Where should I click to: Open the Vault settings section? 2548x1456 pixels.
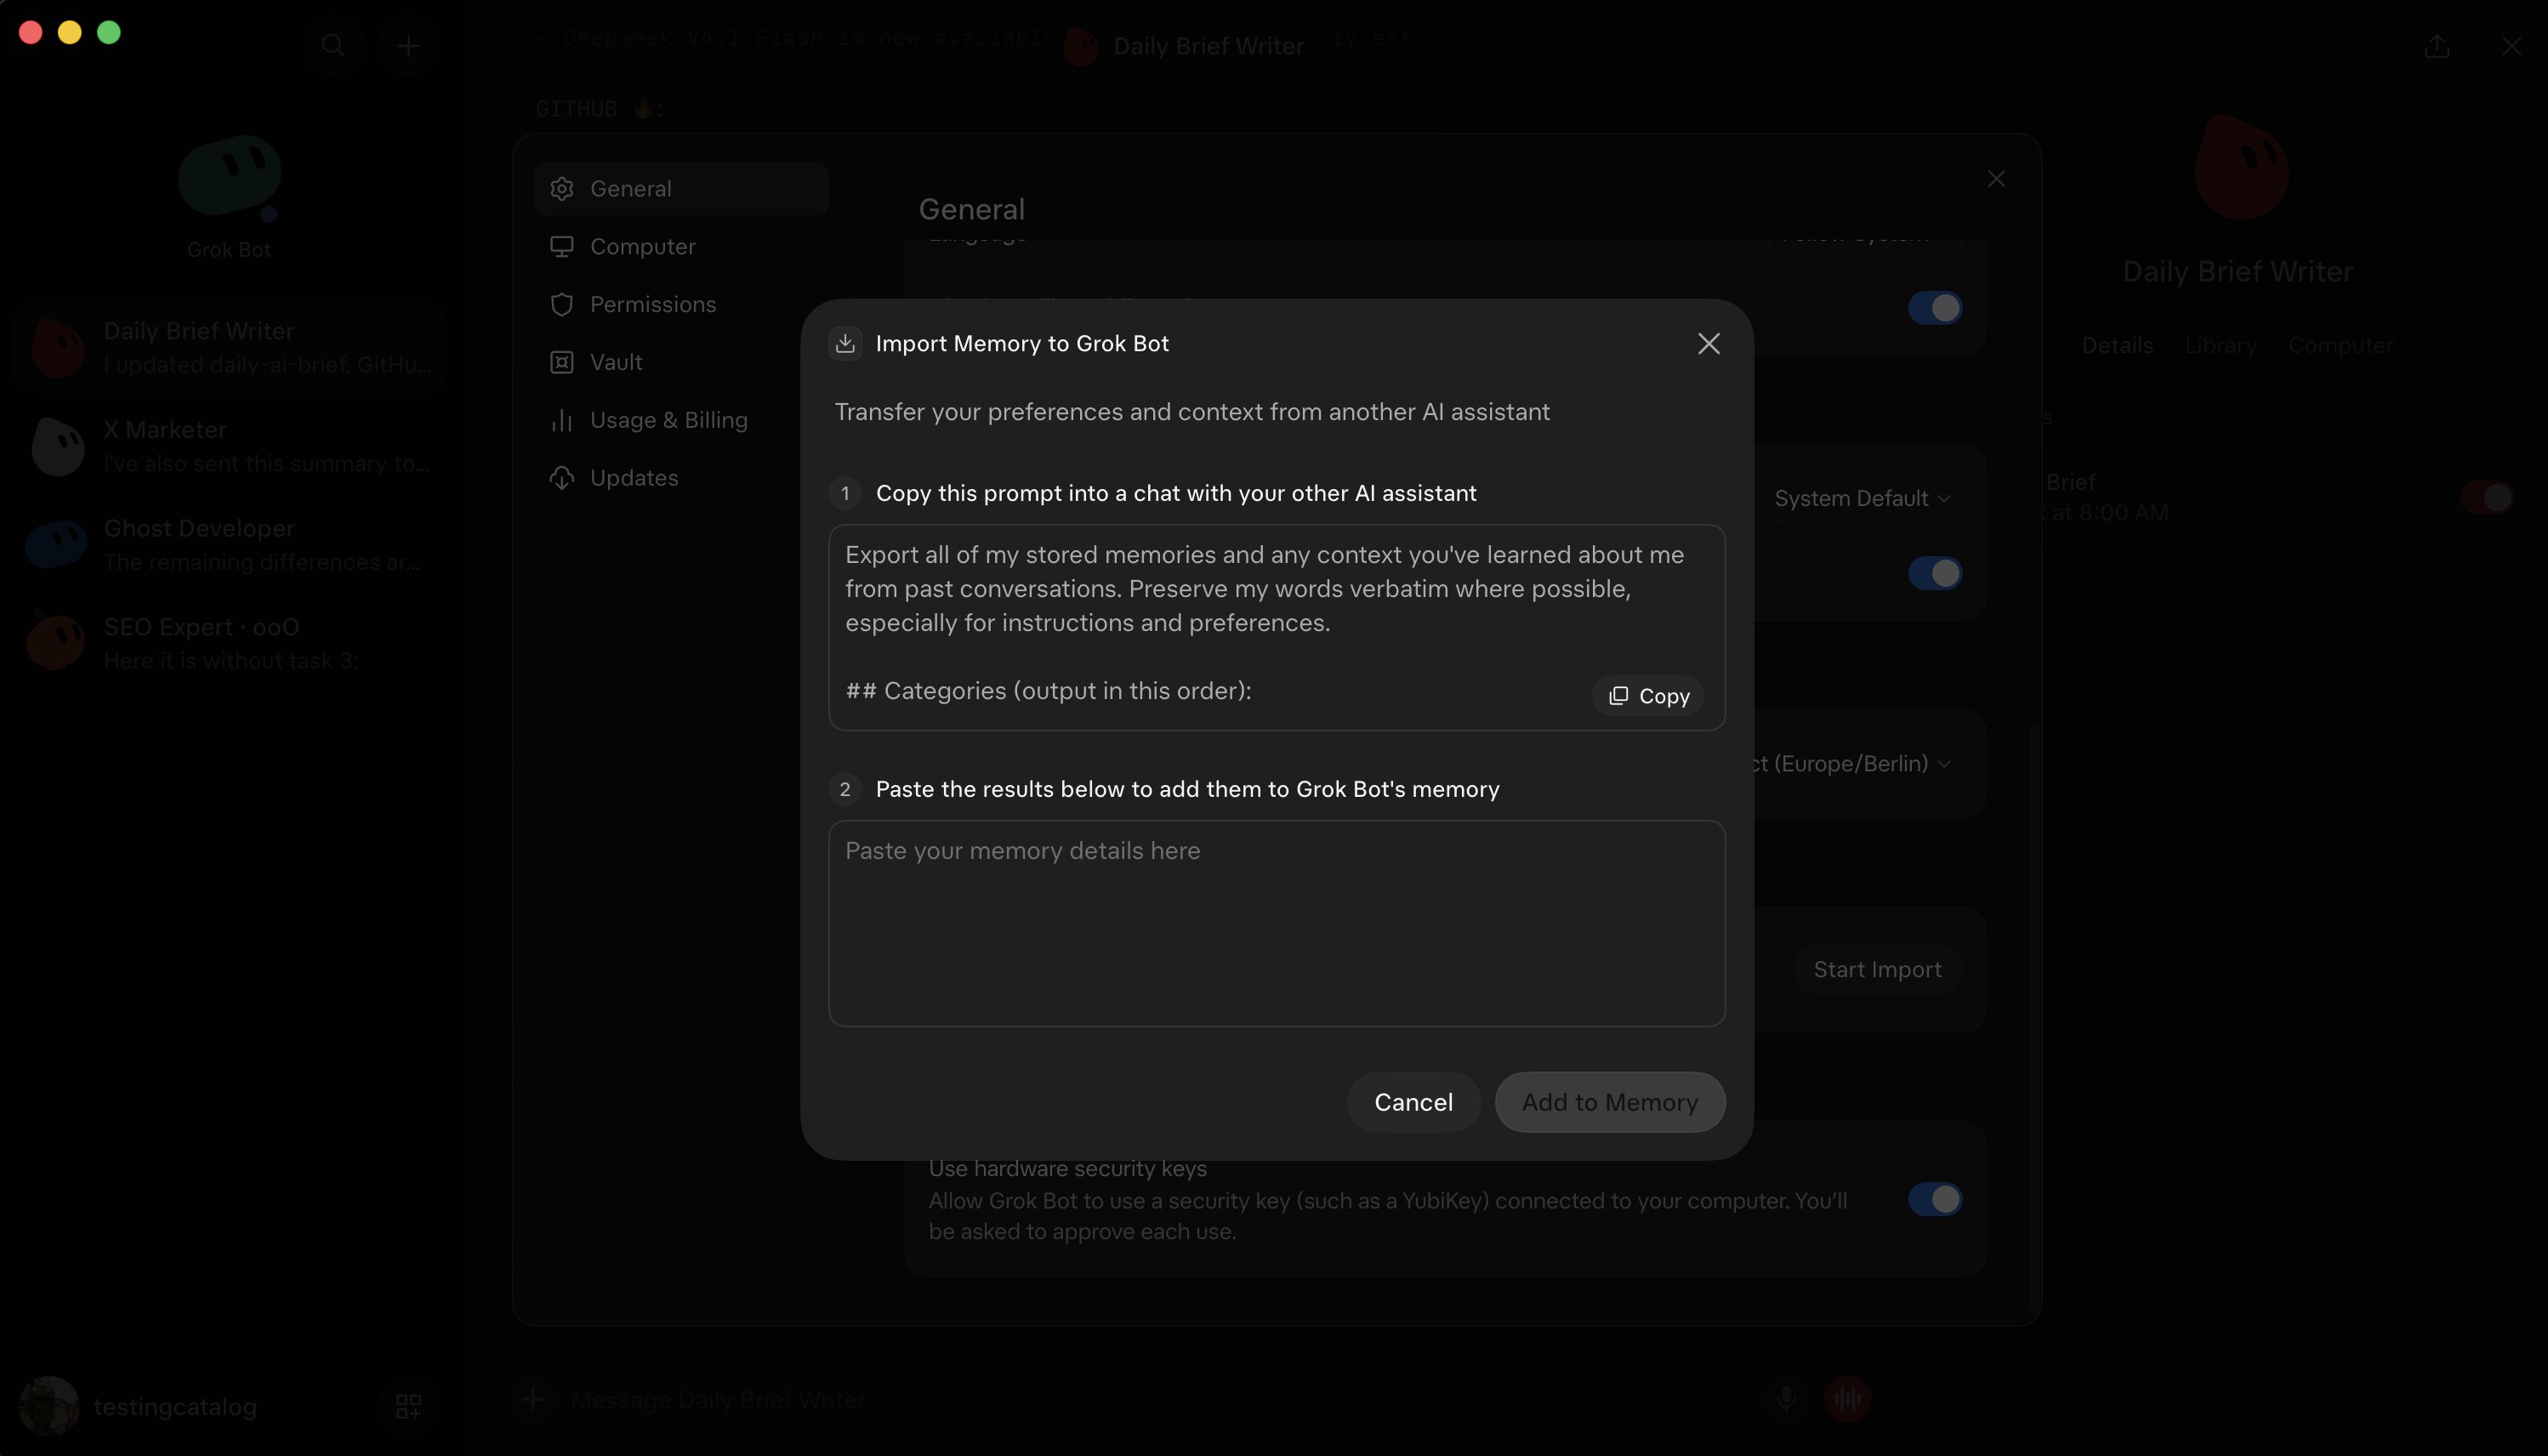[681, 362]
